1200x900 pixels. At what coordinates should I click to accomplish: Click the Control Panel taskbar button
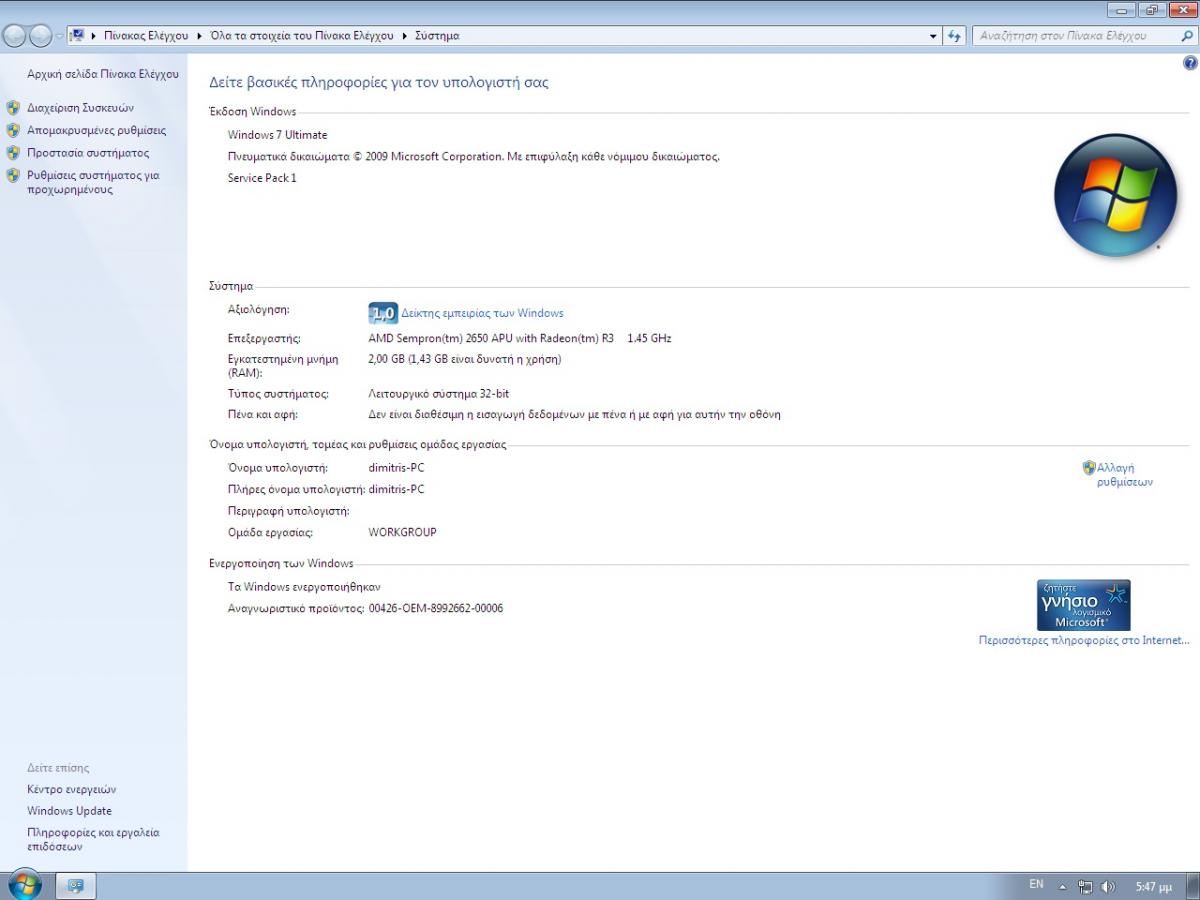(x=76, y=886)
